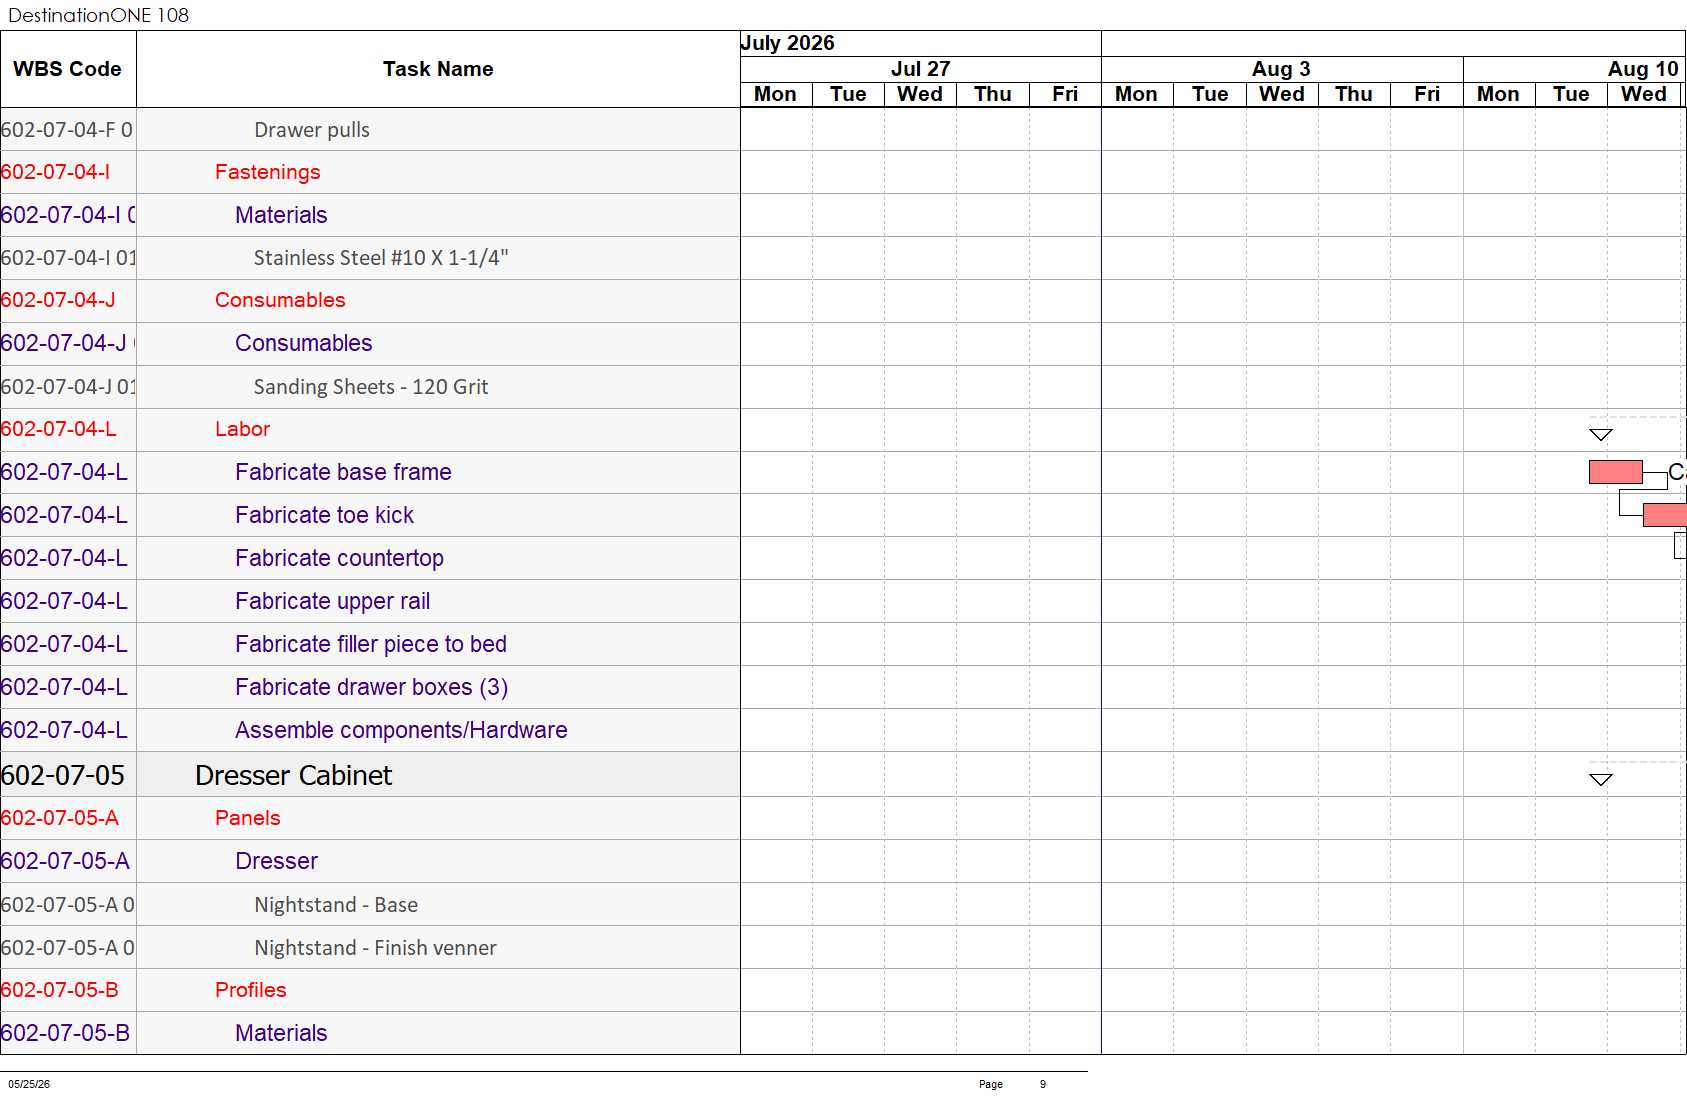The image size is (1687, 1097).
Task: Click WBS code 602-07-05-B in red
Action: coord(59,990)
